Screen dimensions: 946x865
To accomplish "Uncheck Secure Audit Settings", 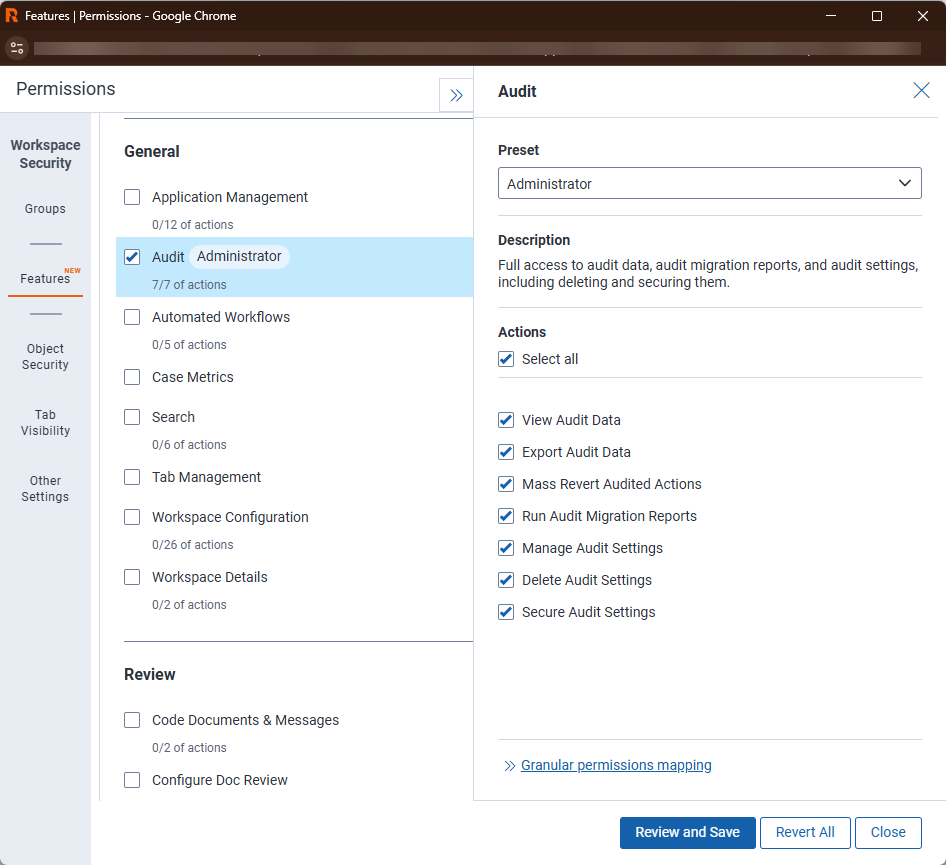I will (x=506, y=612).
